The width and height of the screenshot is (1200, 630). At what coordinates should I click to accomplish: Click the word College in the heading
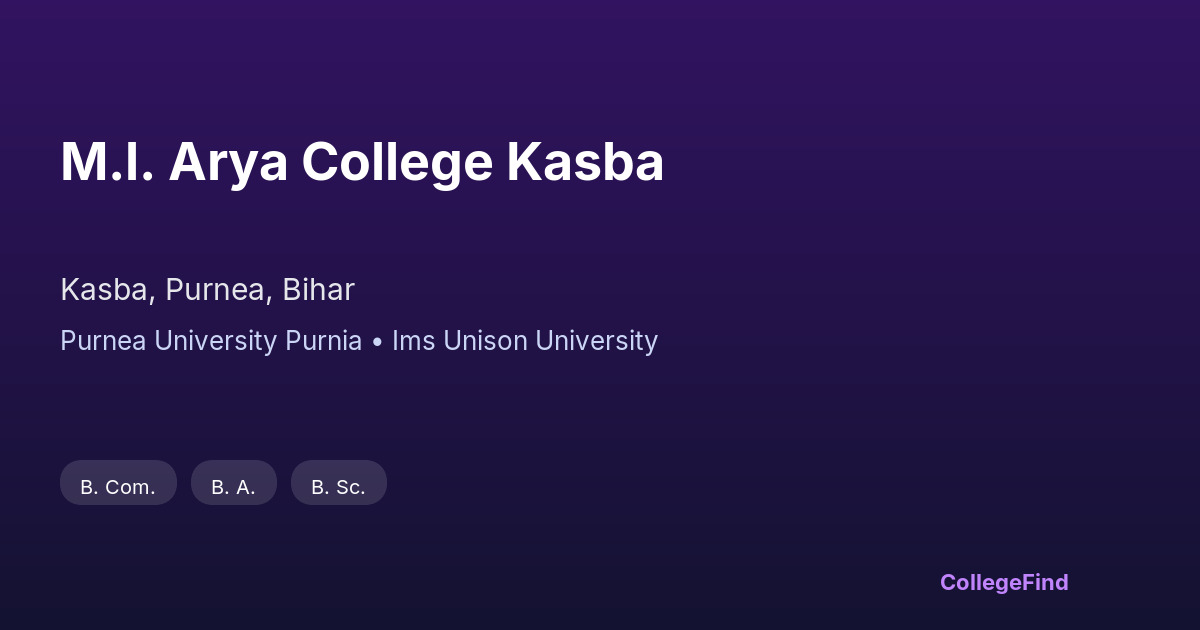(397, 162)
